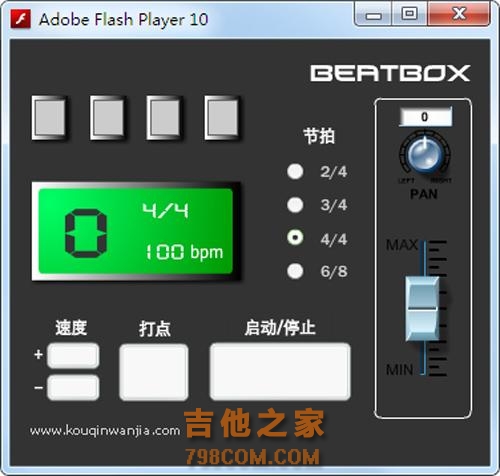The height and width of the screenshot is (476, 500).
Task: Minimize the Flash Player window
Action: point(373,15)
